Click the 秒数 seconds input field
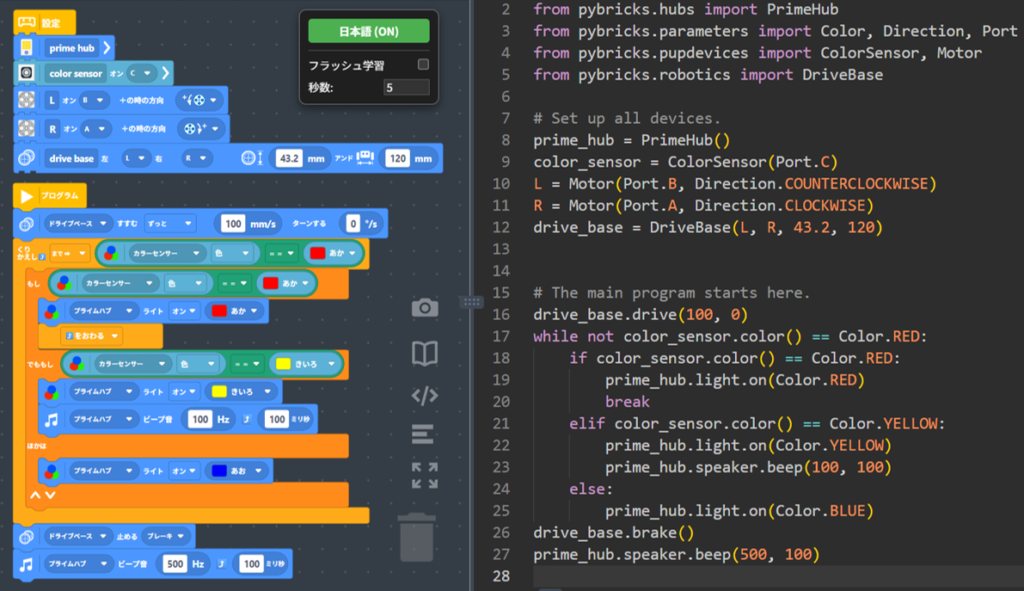 [x=406, y=88]
